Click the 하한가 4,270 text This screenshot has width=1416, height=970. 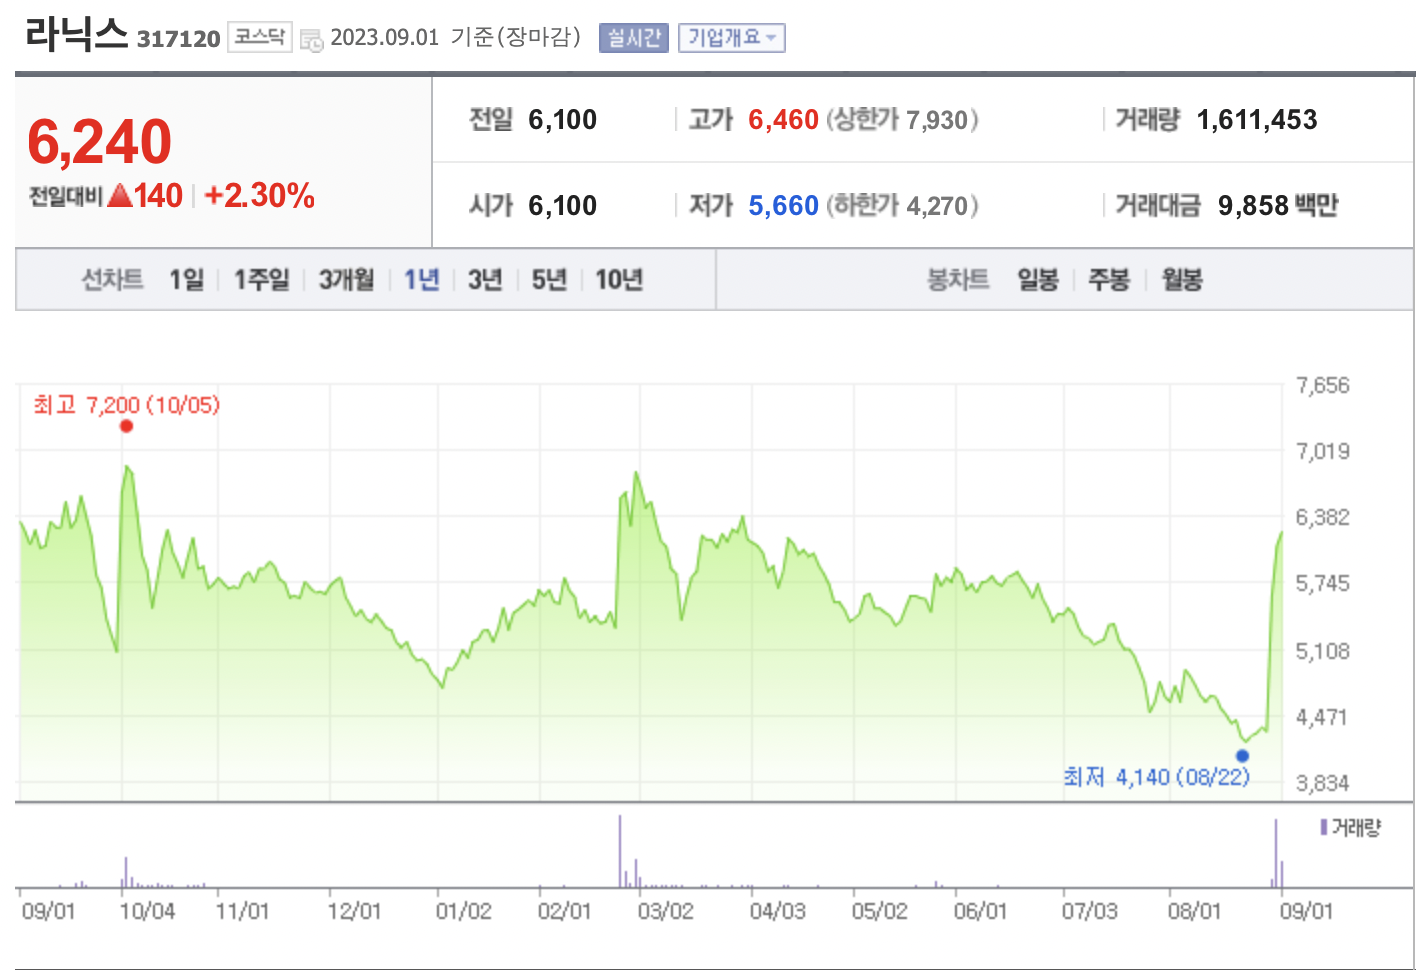pyautogui.click(x=902, y=206)
